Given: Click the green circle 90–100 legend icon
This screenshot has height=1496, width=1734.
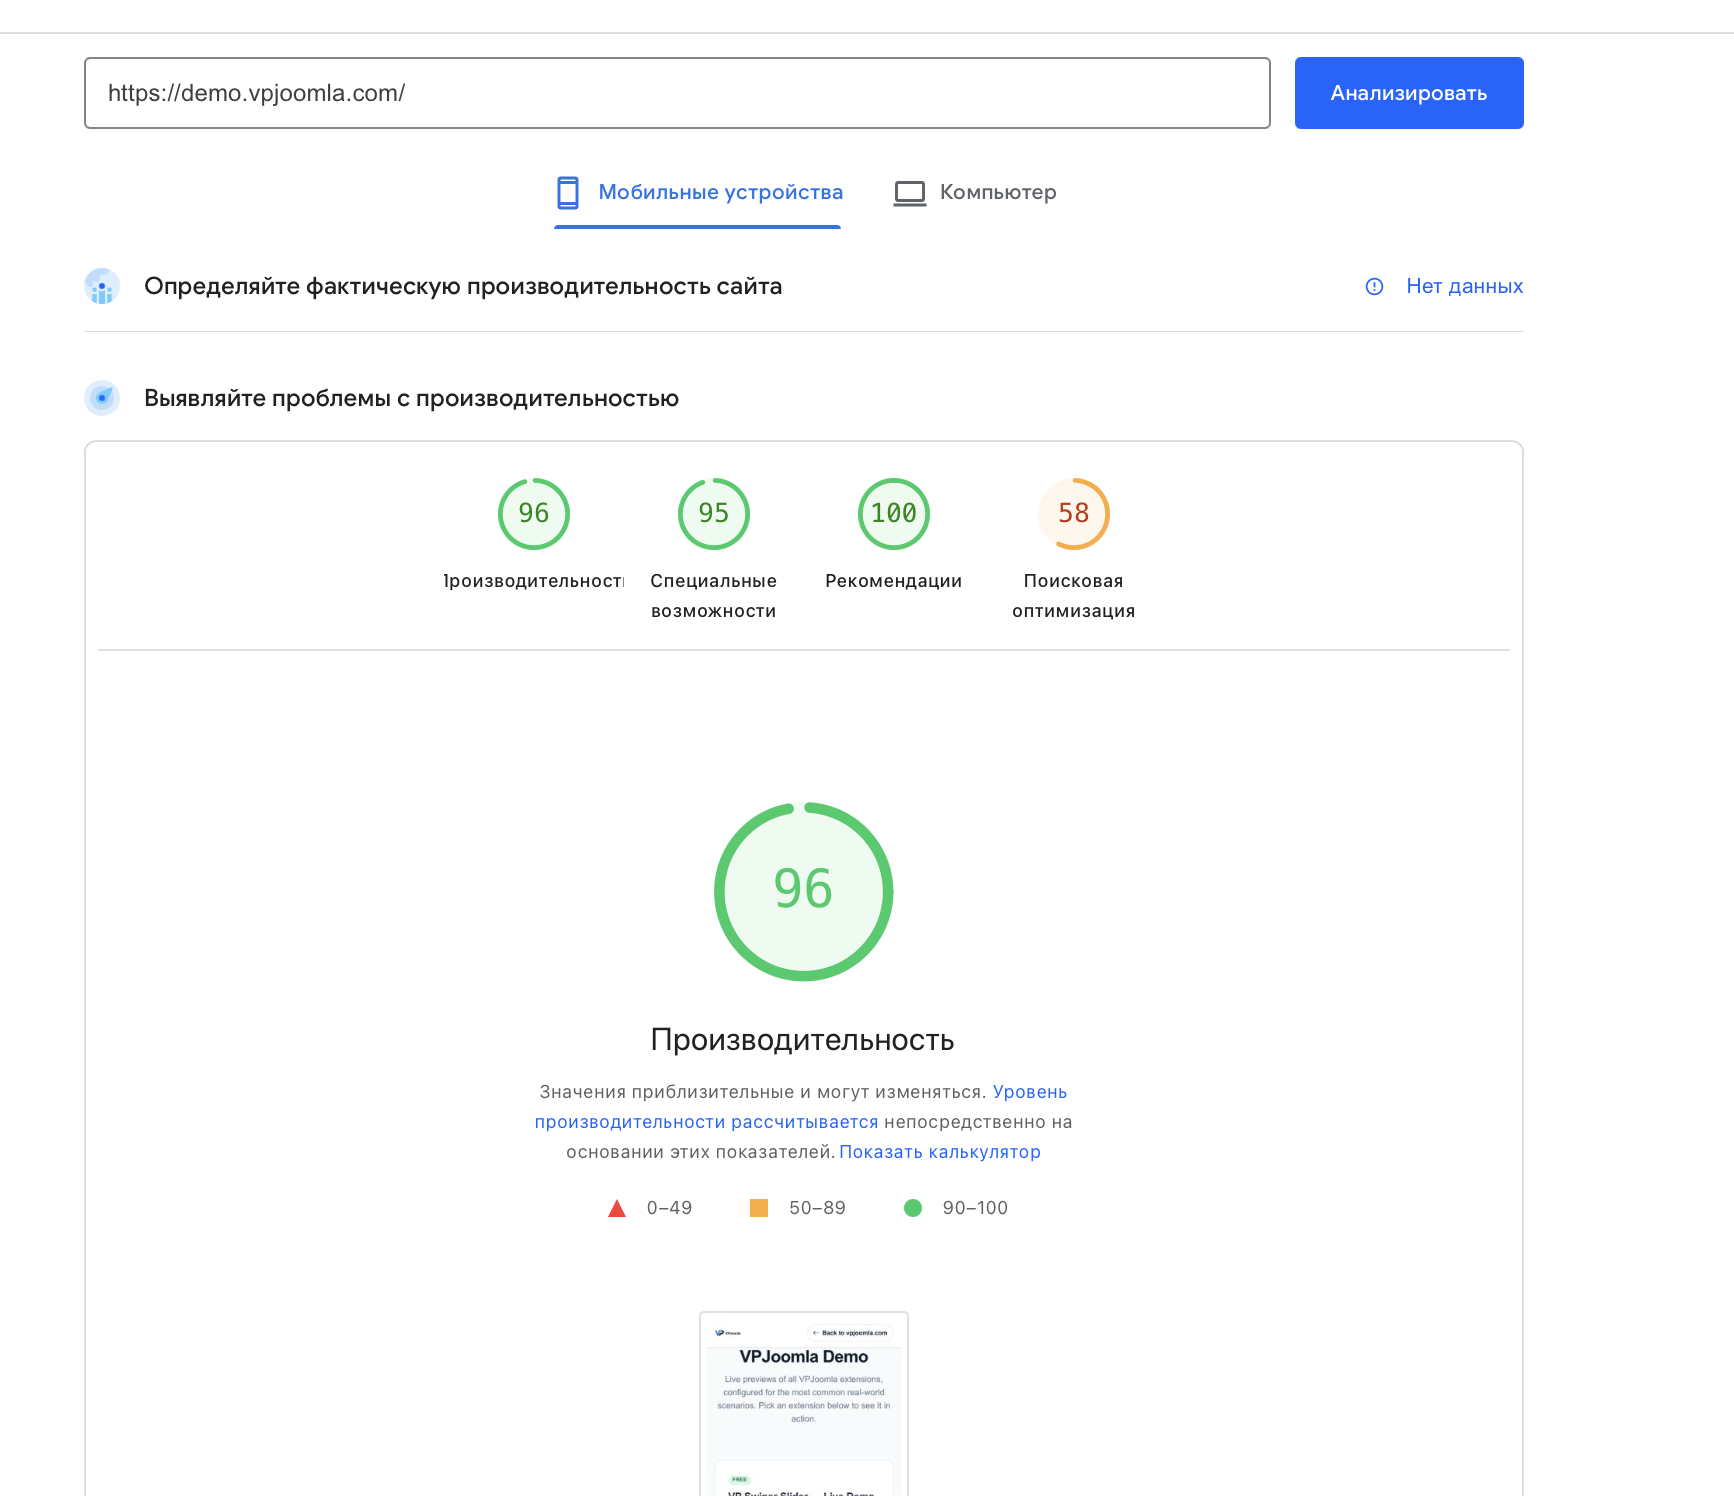Looking at the screenshot, I should tap(913, 1208).
